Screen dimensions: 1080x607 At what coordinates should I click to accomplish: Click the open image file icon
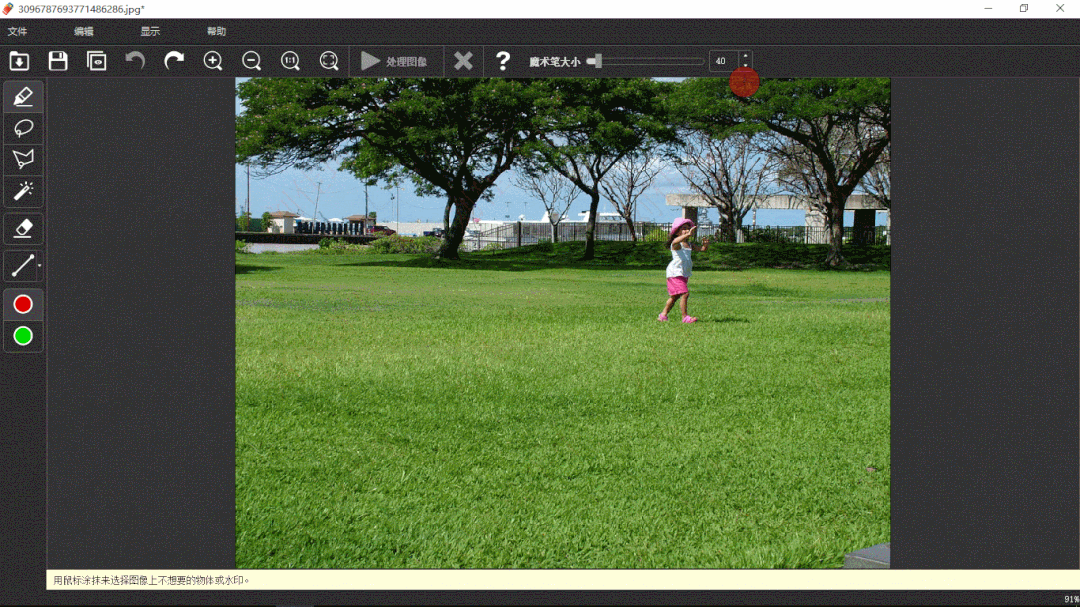click(x=19, y=61)
